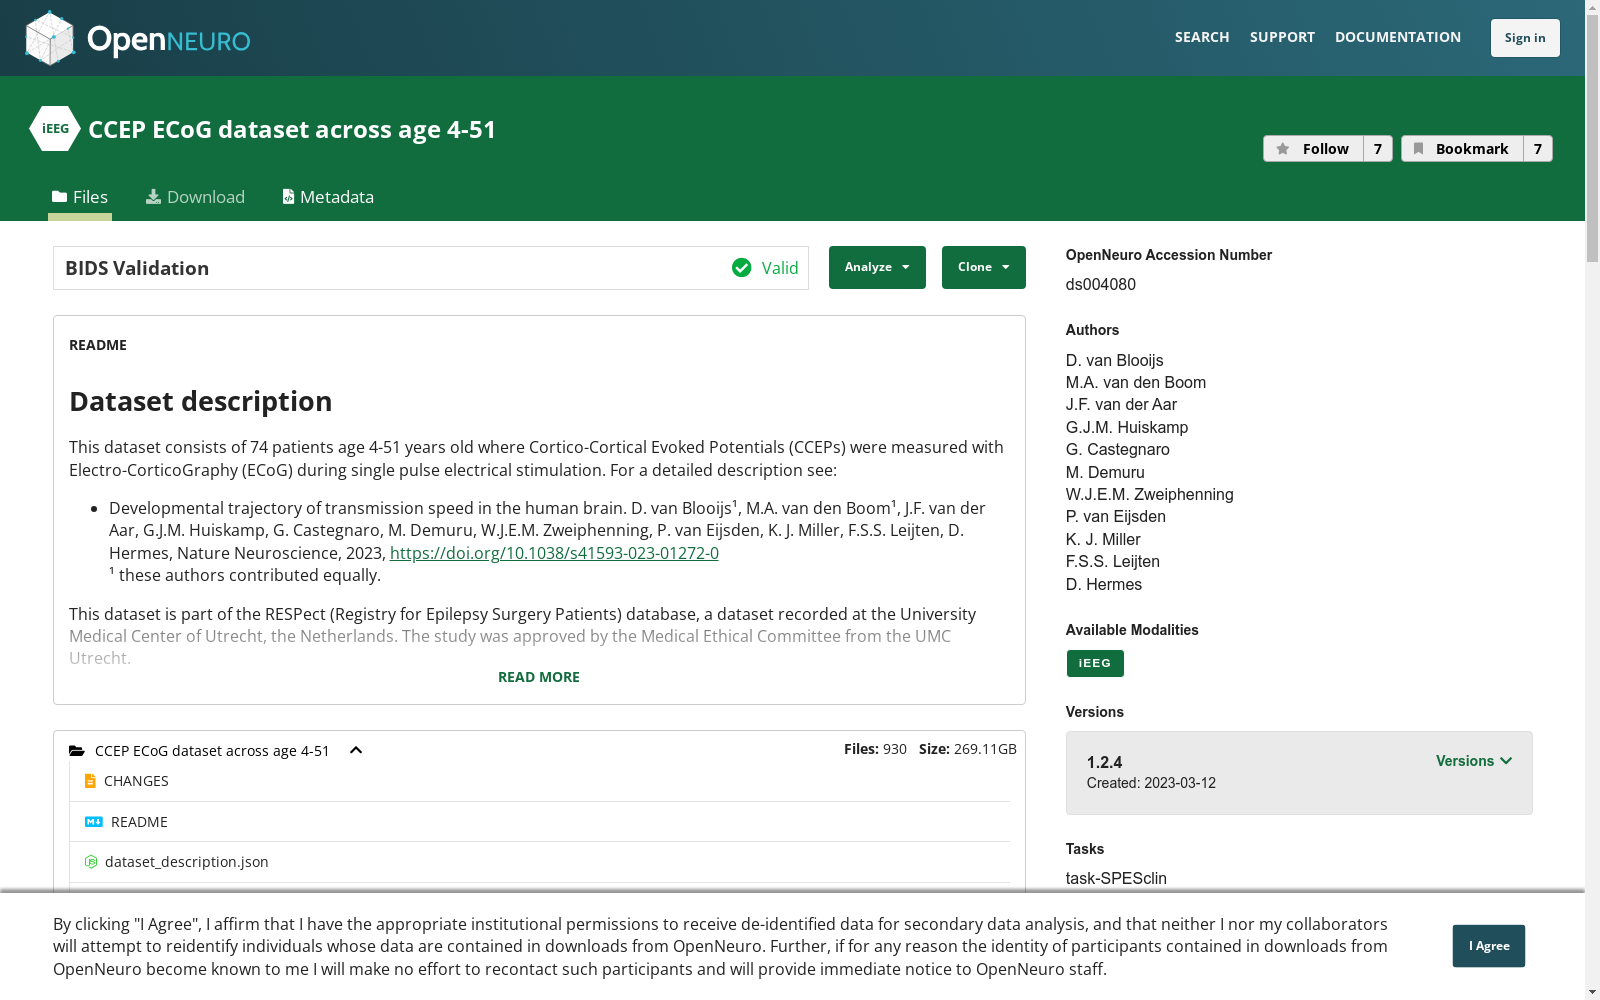This screenshot has height=1000, width=1600.
Task: Click the I Agree button
Action: pos(1489,946)
